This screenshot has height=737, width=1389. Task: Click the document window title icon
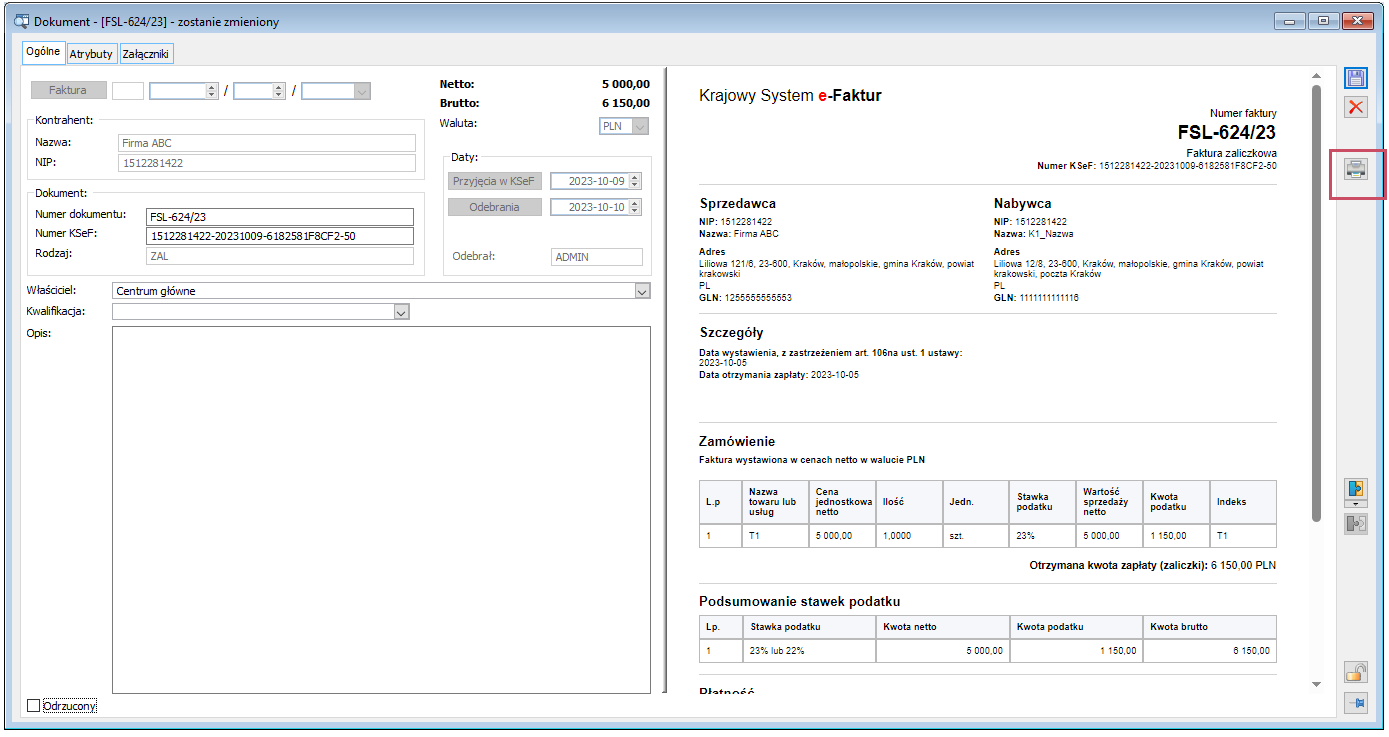[19, 21]
